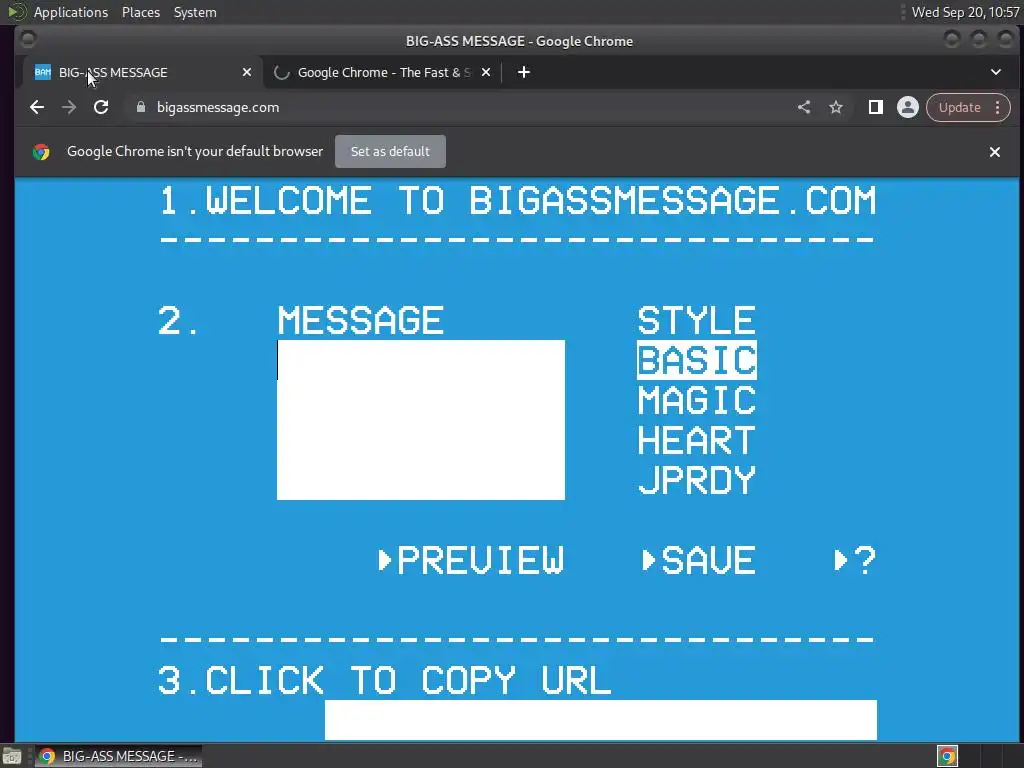Image resolution: width=1024 pixels, height=768 pixels.
Task: Open a new tab with the plus icon
Action: (x=524, y=72)
